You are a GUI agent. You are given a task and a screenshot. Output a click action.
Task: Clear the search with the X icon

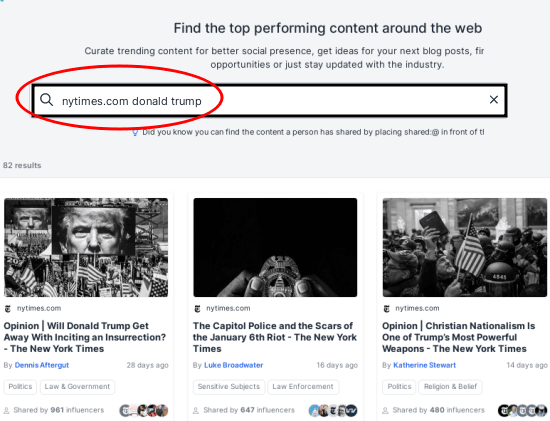494,100
